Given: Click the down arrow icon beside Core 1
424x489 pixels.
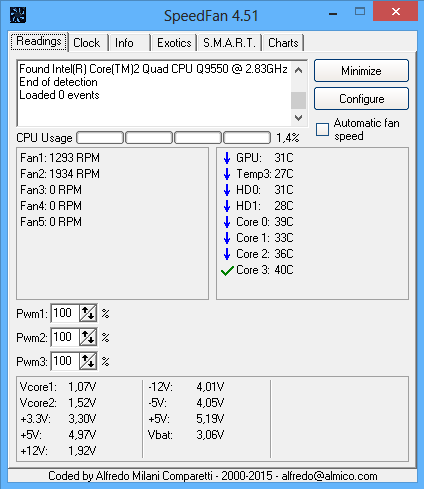Looking at the screenshot, I should [227, 238].
